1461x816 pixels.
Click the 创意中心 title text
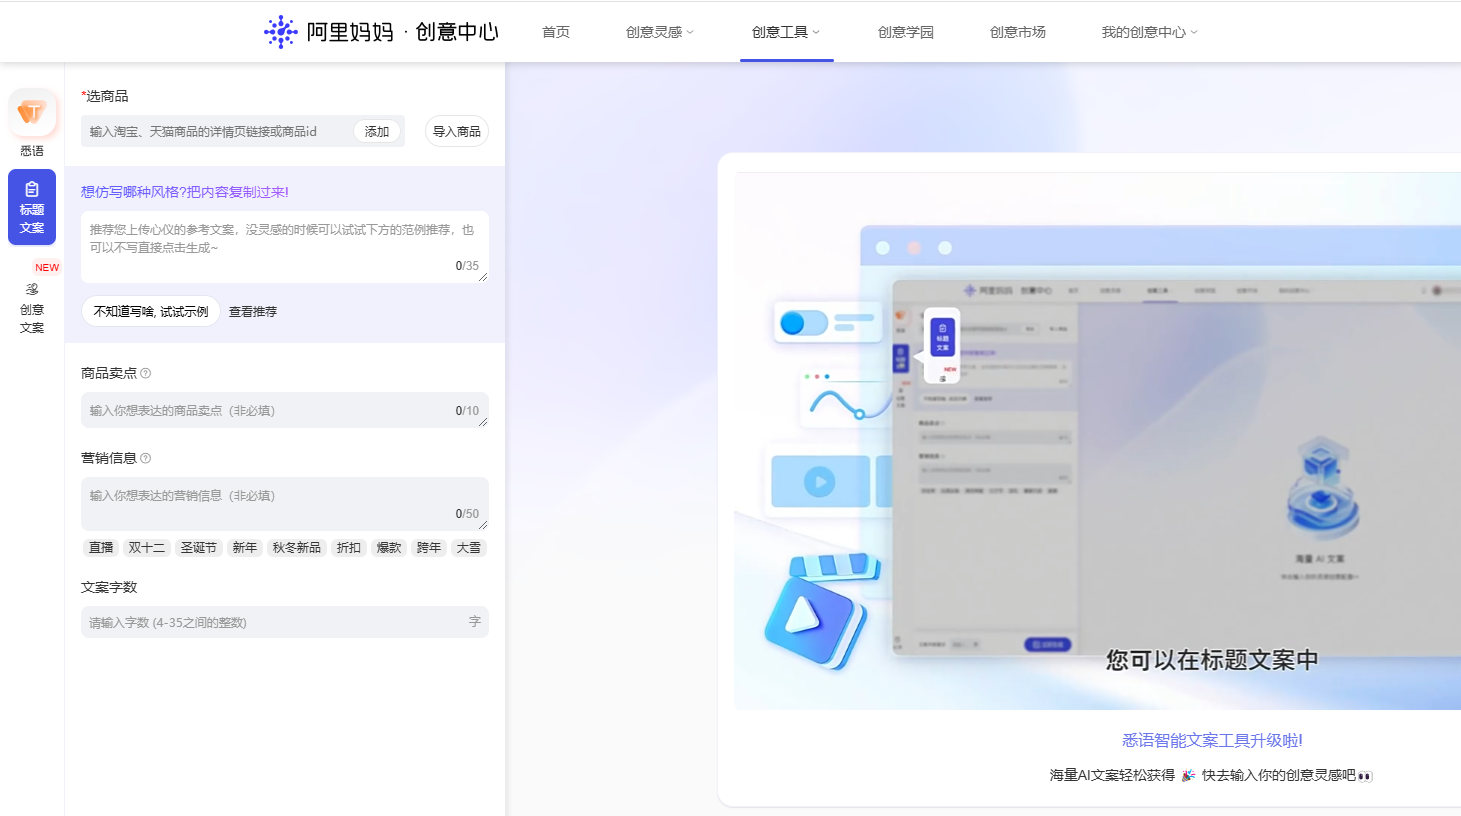[x=457, y=32]
